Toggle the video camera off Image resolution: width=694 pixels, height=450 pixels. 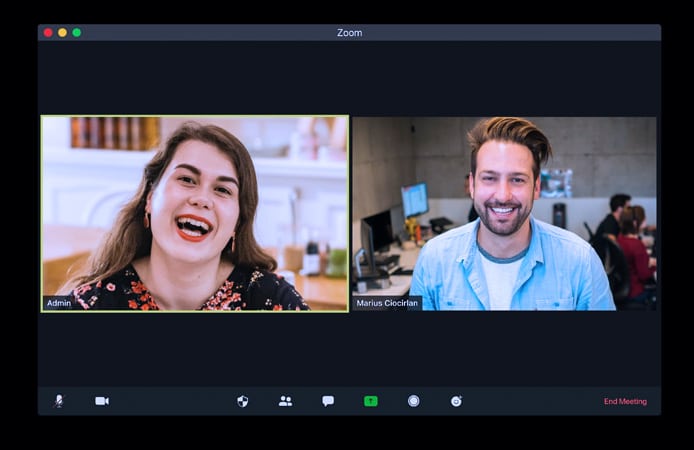[102, 401]
